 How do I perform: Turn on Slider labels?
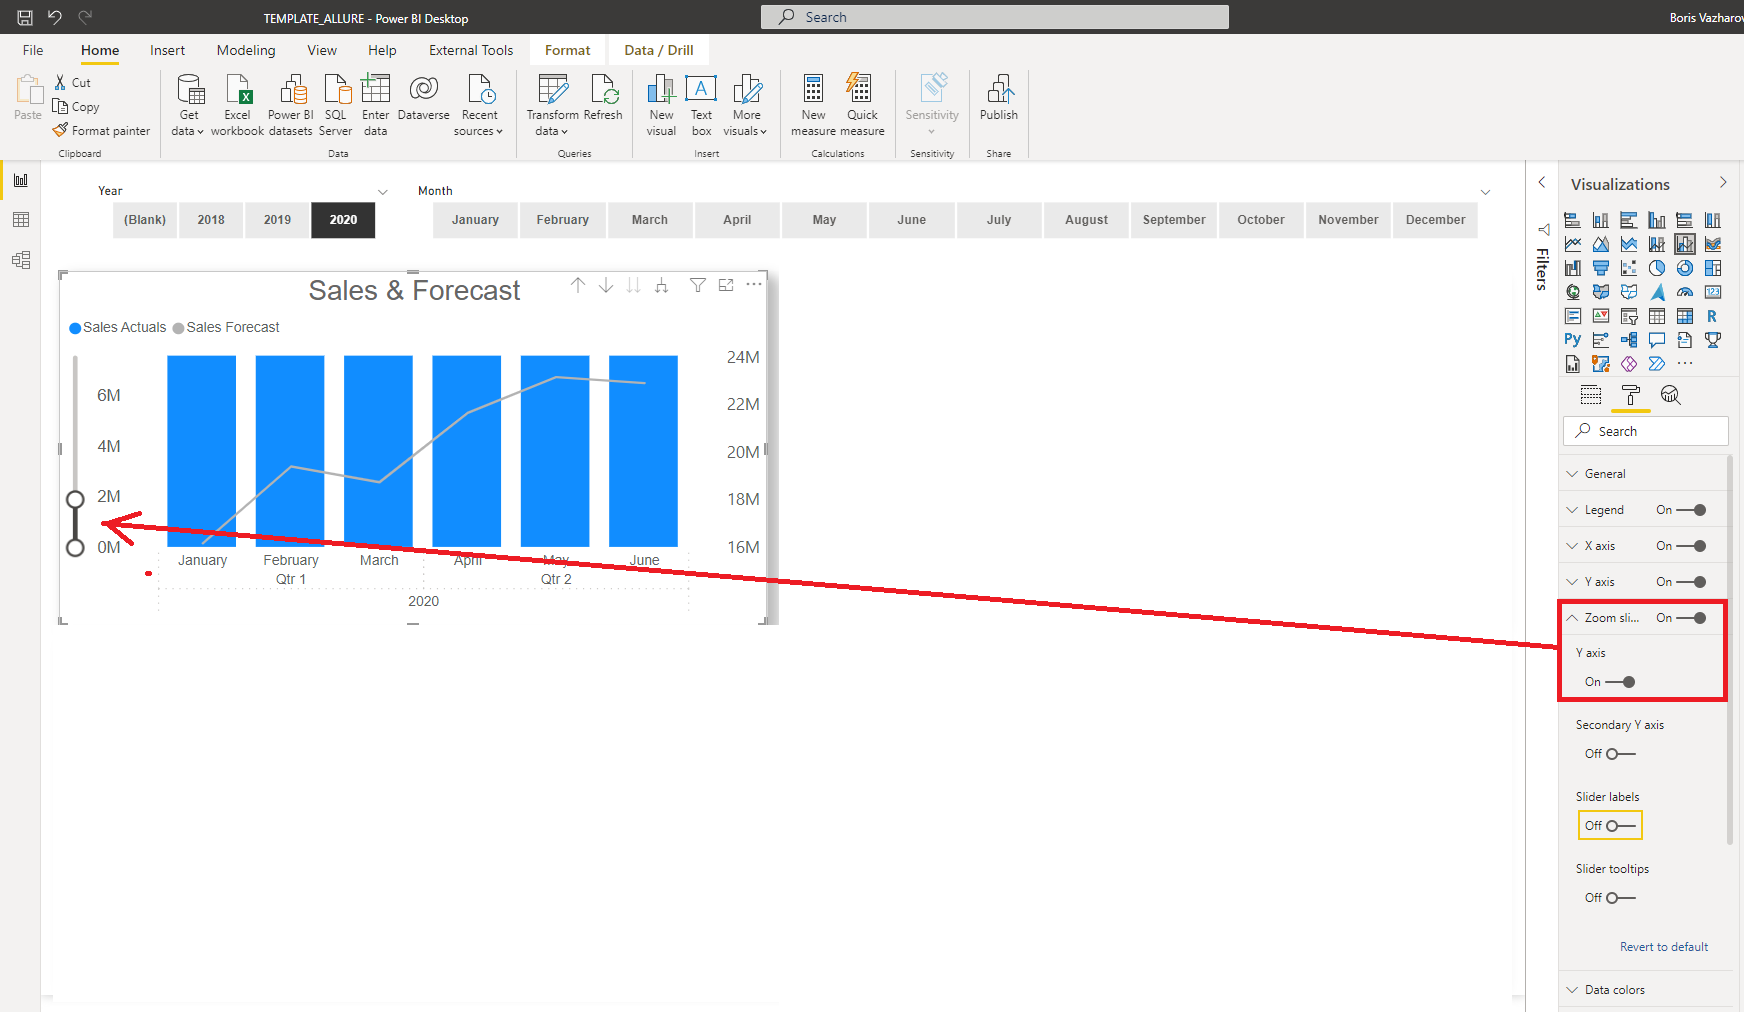pos(1621,826)
